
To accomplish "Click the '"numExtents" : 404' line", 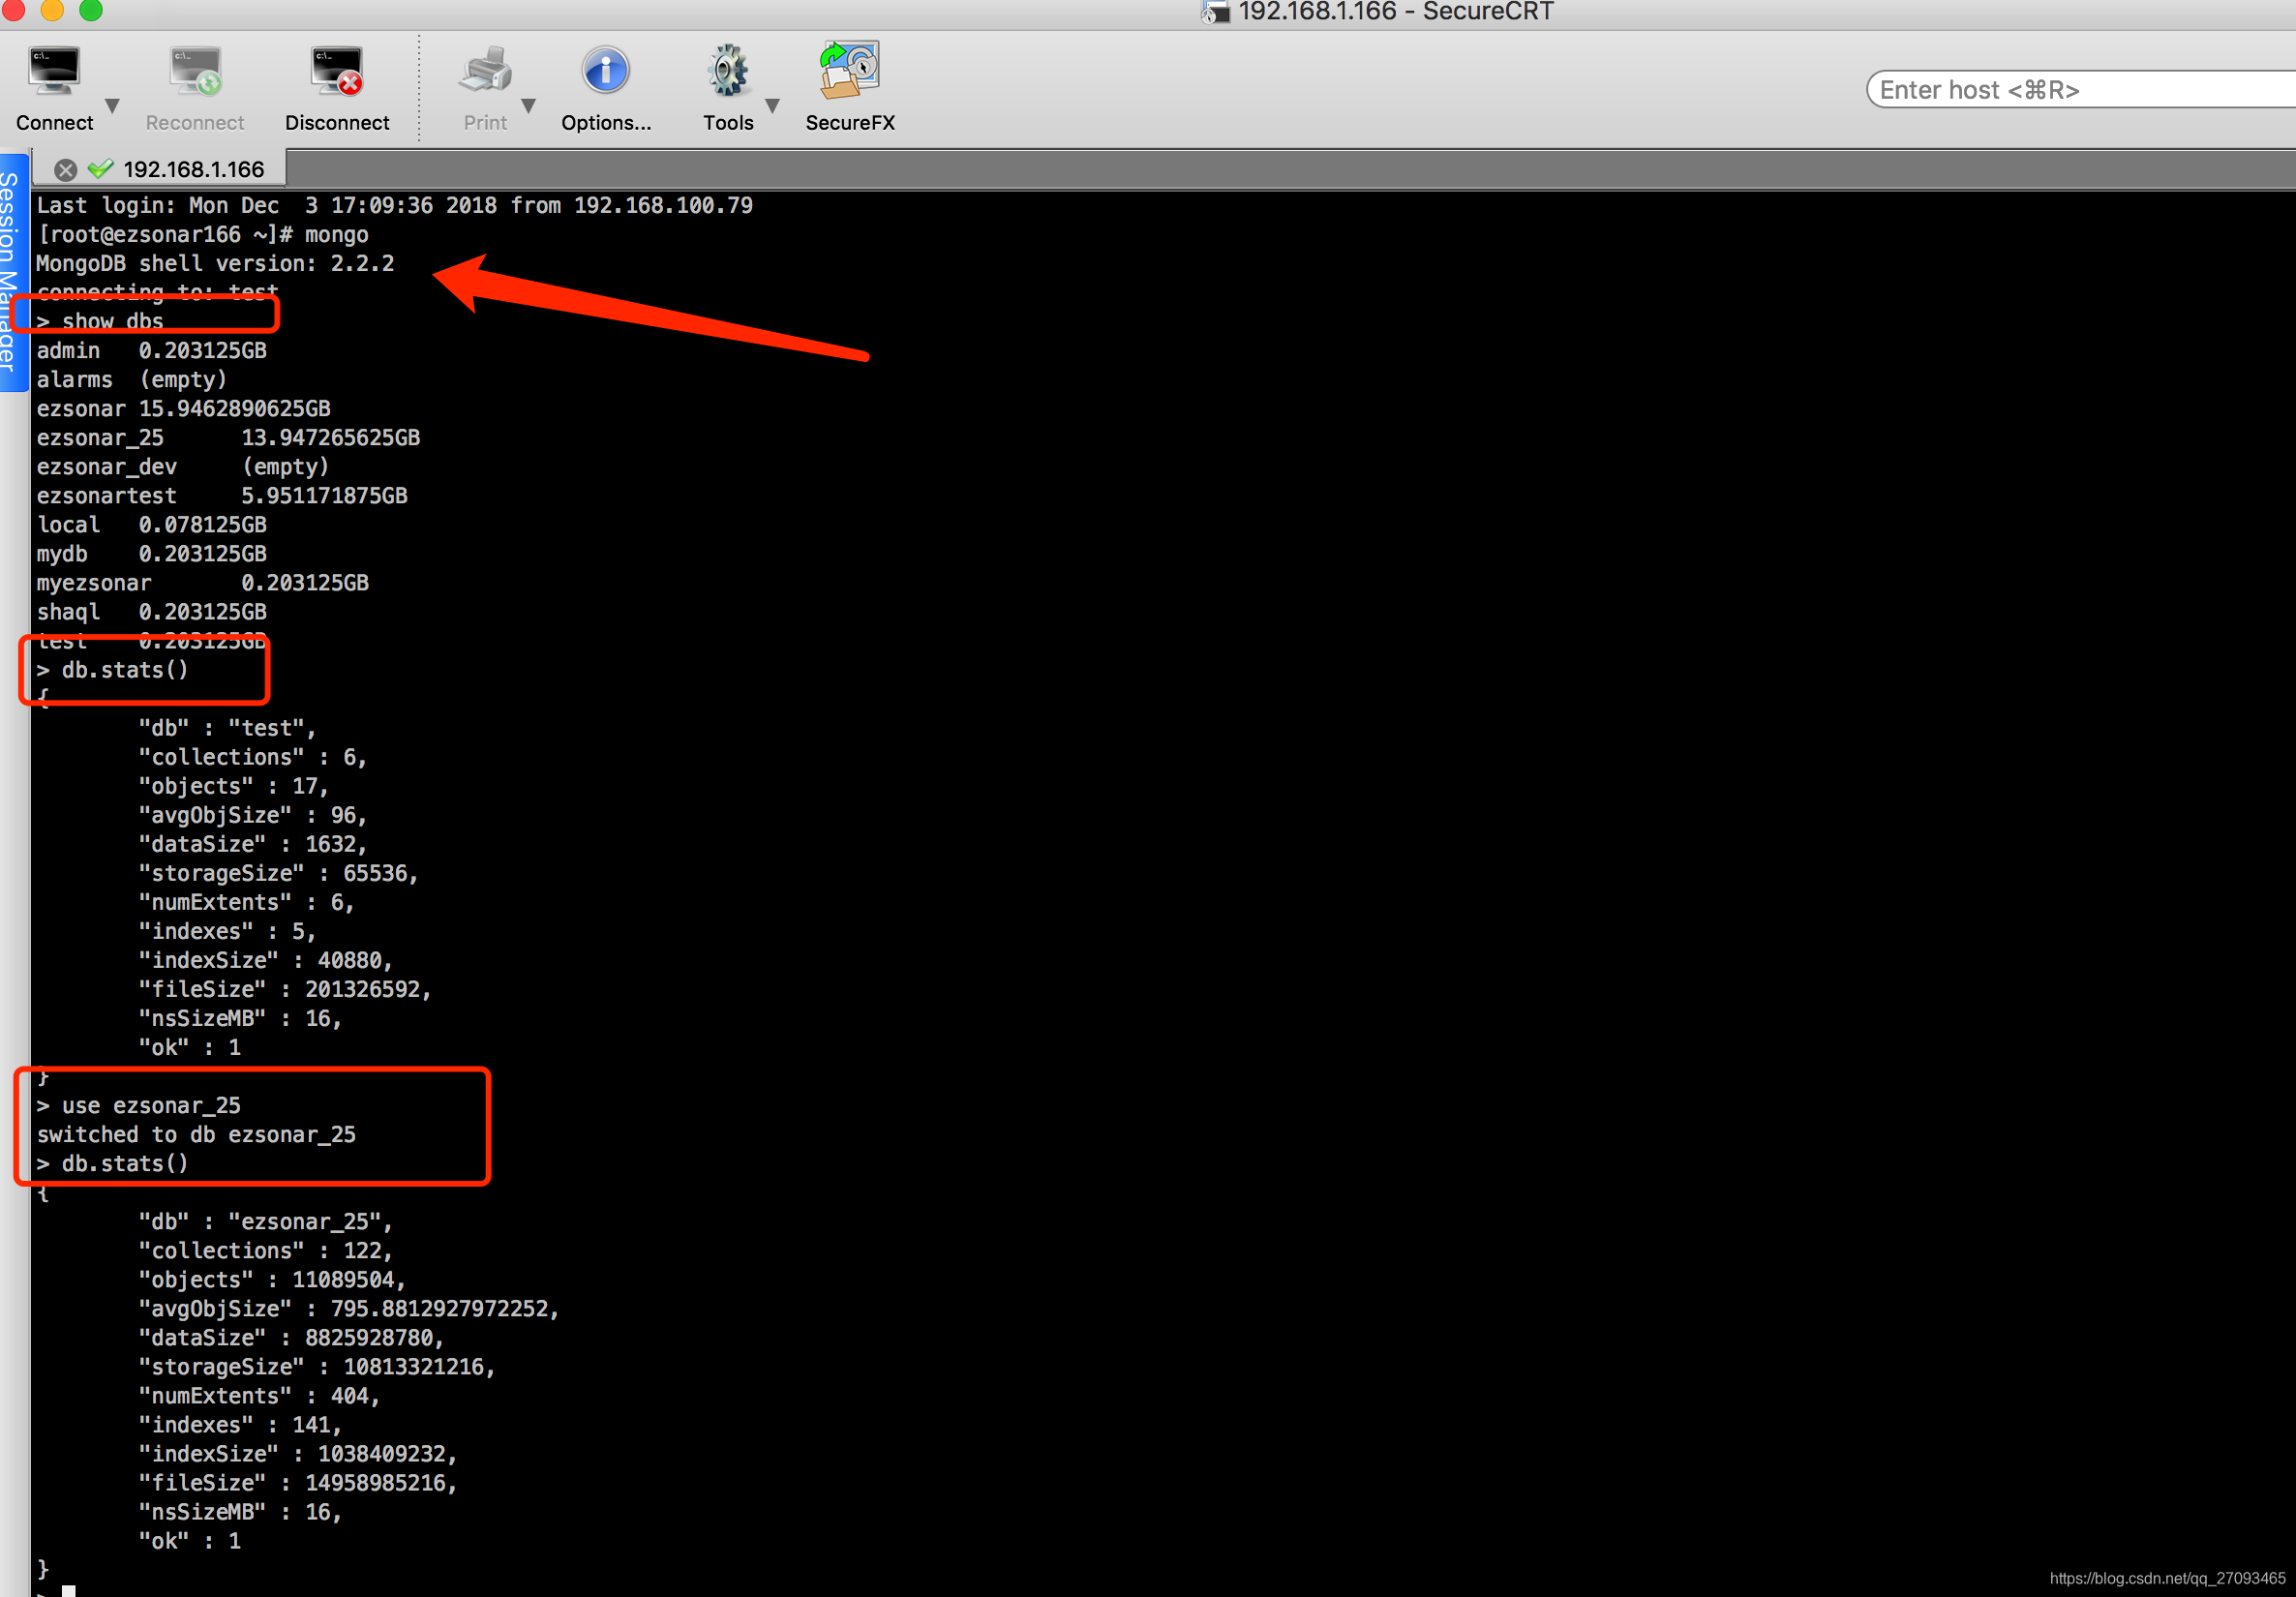I will click(x=259, y=1396).
